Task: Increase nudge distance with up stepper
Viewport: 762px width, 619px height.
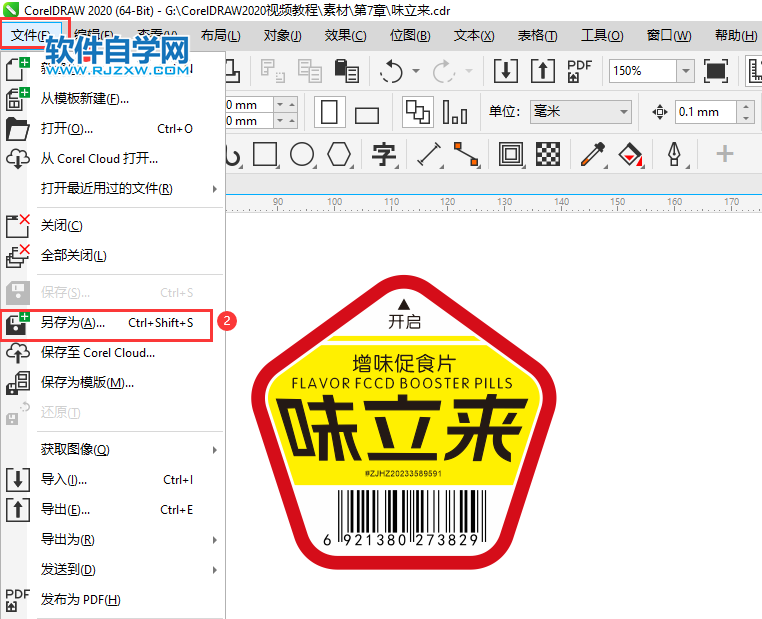Action: pos(745,106)
